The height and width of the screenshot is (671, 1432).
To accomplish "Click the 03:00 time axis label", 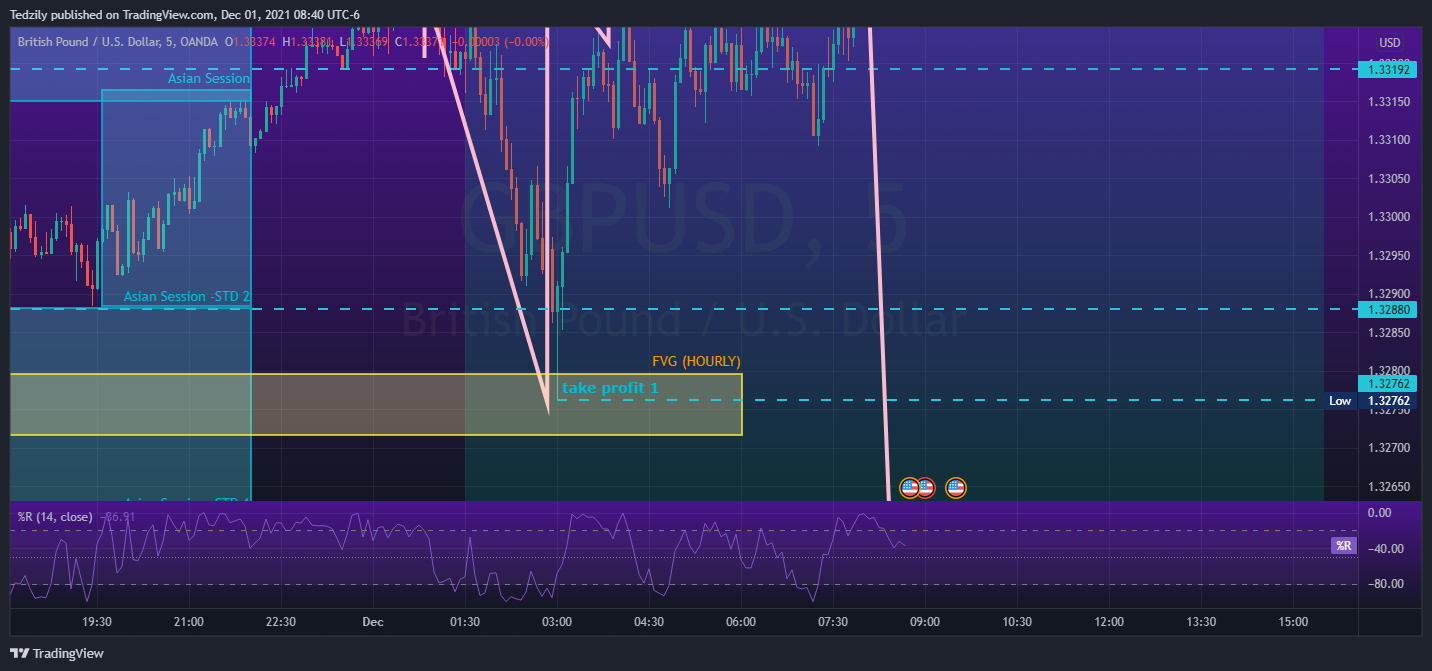I will coord(557,622).
